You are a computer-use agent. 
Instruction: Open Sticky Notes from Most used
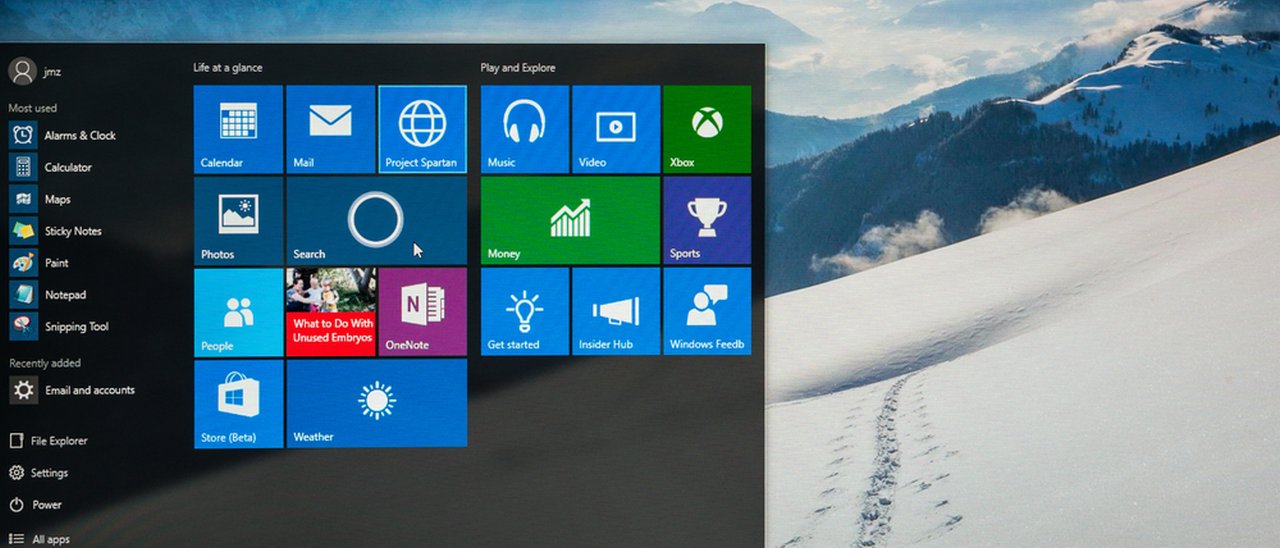56,231
